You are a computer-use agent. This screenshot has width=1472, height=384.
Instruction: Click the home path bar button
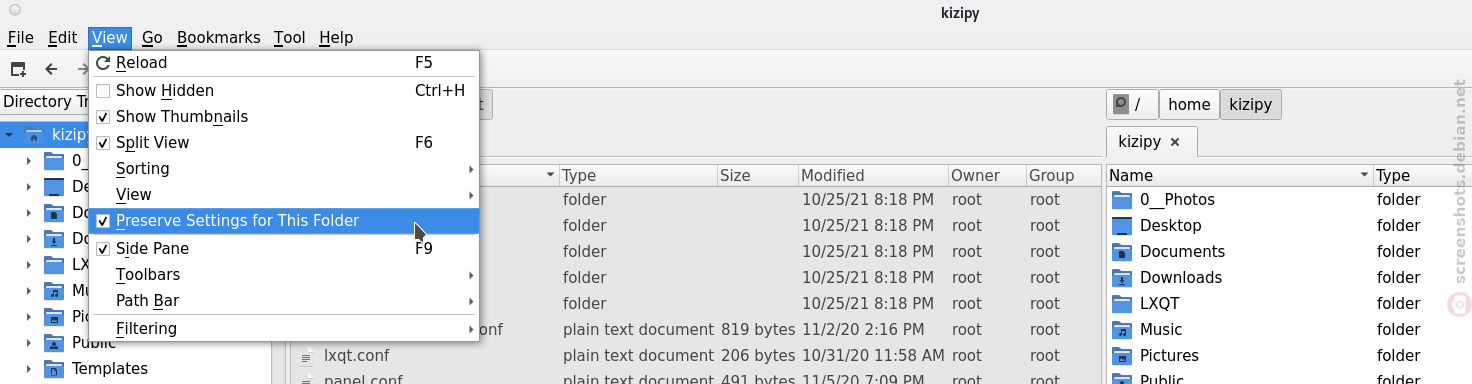1189,104
